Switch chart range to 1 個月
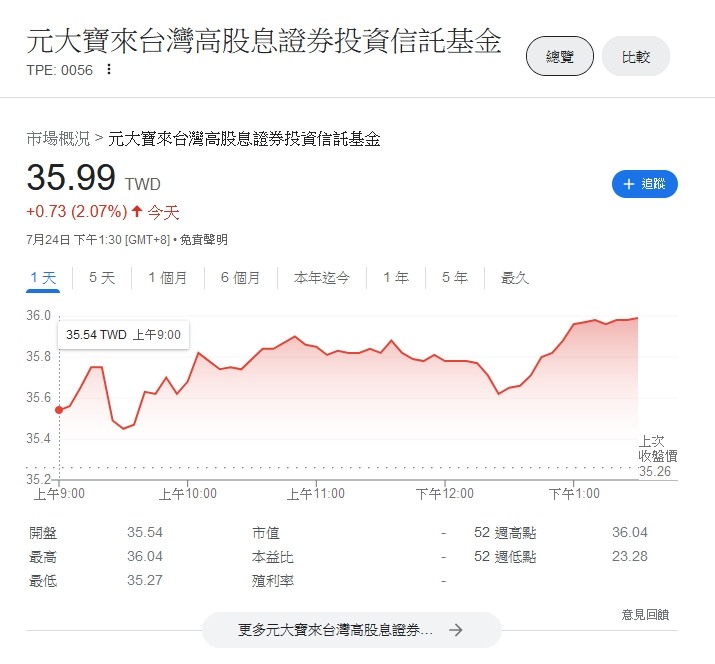The width and height of the screenshot is (715, 664). [x=167, y=277]
